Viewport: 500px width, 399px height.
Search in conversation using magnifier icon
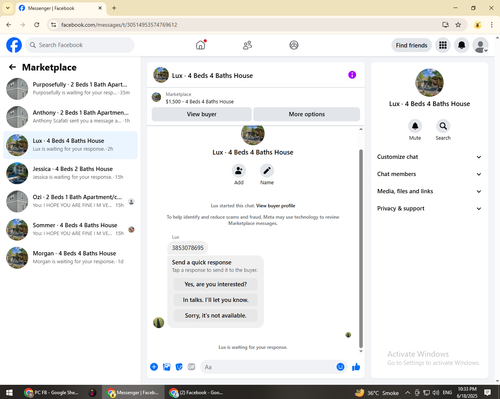(x=443, y=126)
